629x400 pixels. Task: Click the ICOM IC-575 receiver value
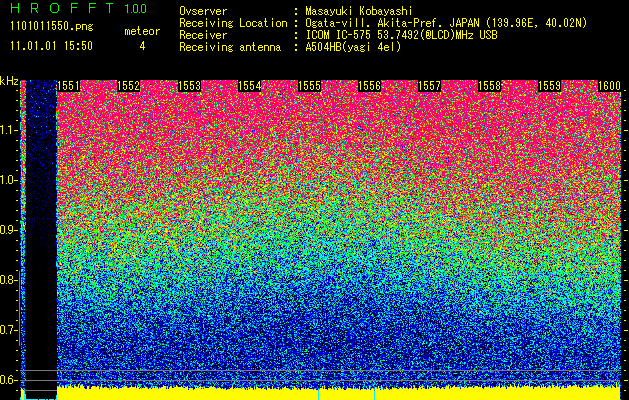tap(401, 35)
